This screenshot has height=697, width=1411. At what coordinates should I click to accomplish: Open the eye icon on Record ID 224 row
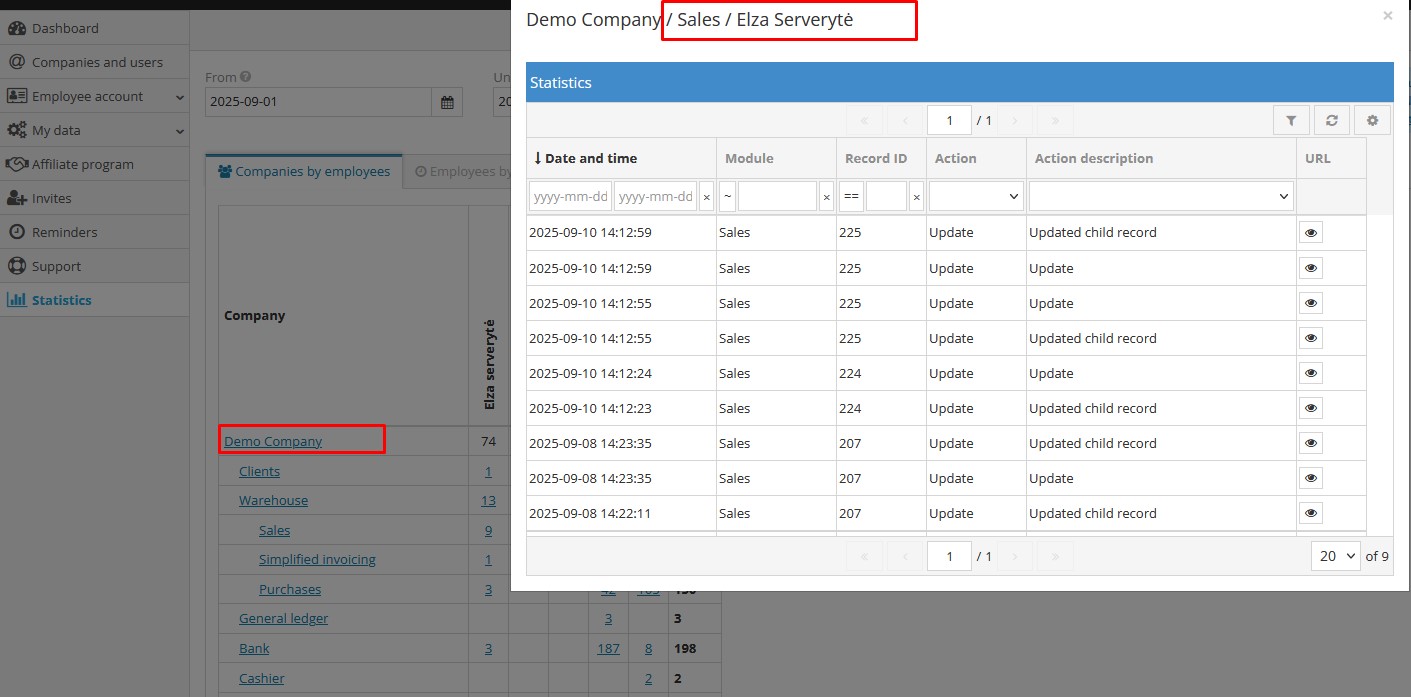(1310, 372)
